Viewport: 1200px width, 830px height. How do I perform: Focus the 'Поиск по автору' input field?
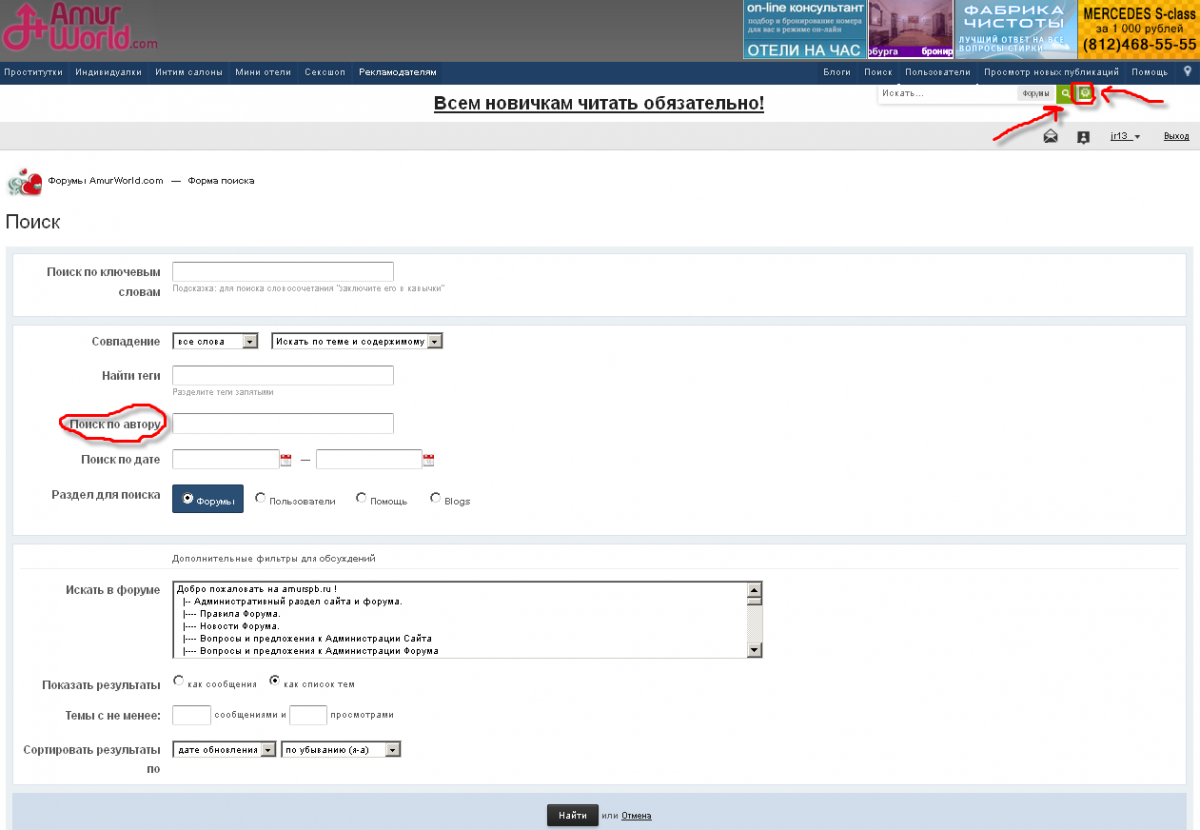283,424
